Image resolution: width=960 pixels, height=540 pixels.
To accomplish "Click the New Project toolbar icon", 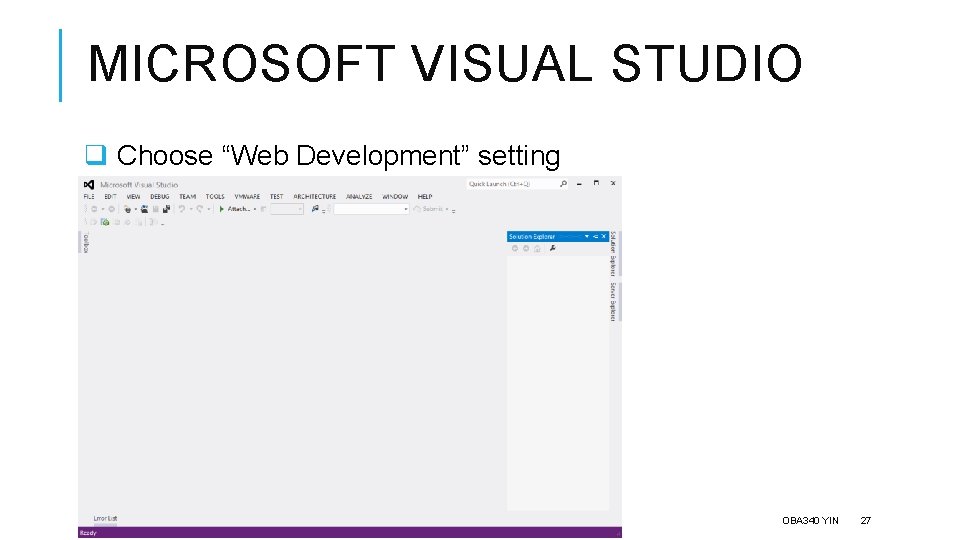I will pos(128,209).
